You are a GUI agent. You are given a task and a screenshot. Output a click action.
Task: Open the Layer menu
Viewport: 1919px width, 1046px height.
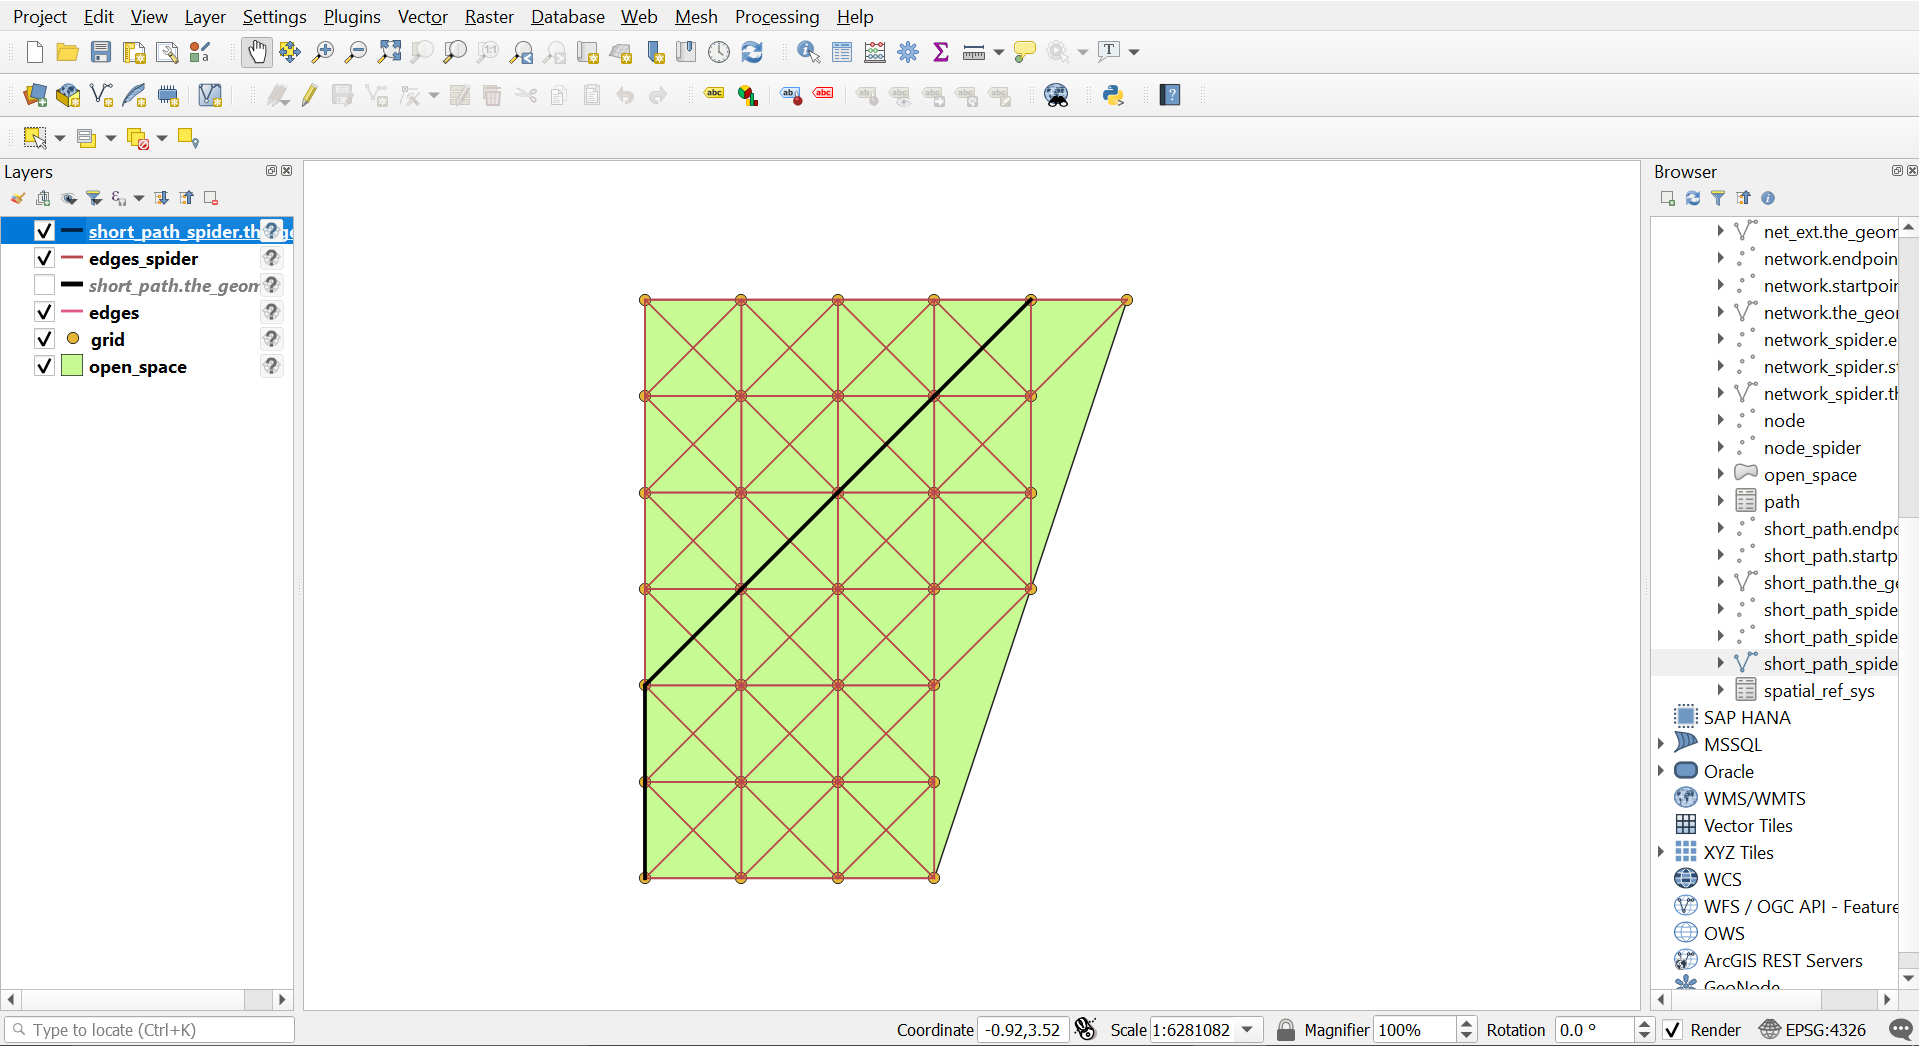point(205,17)
